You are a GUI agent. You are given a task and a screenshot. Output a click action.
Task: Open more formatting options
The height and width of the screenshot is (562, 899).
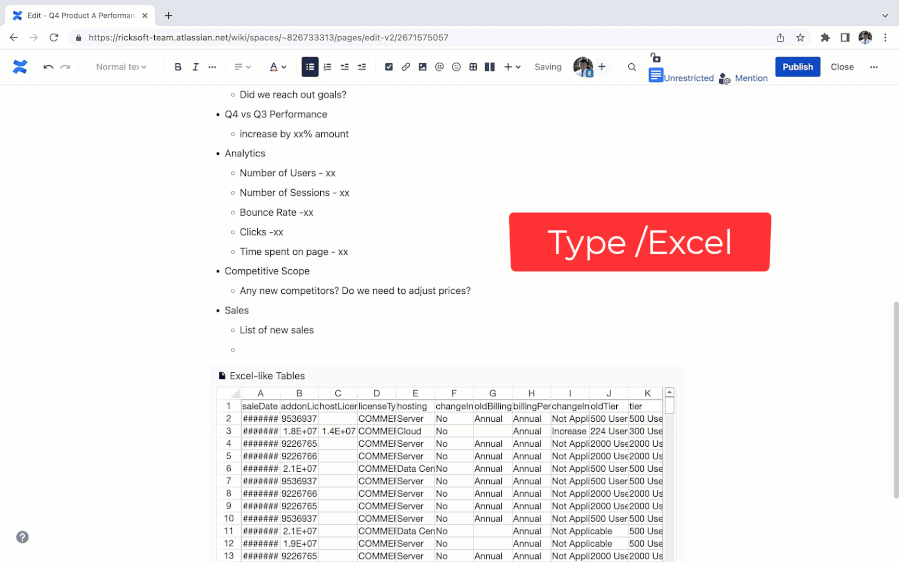[x=212, y=67]
